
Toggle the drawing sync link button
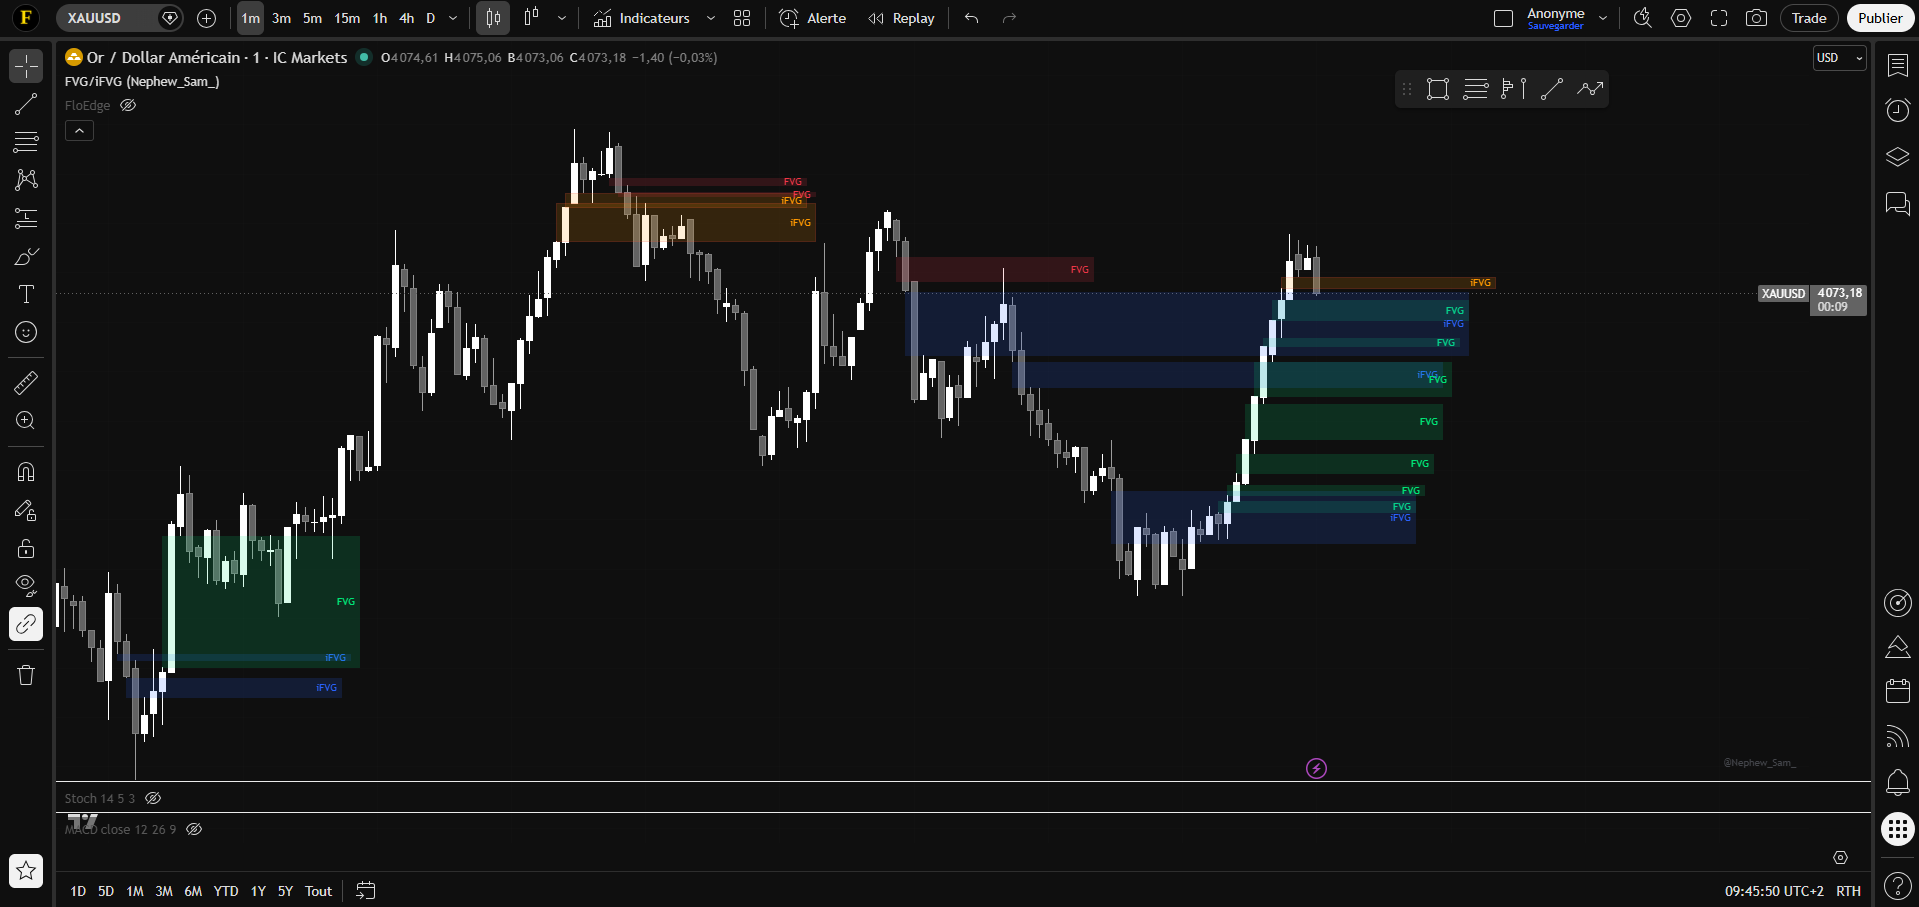click(26, 624)
